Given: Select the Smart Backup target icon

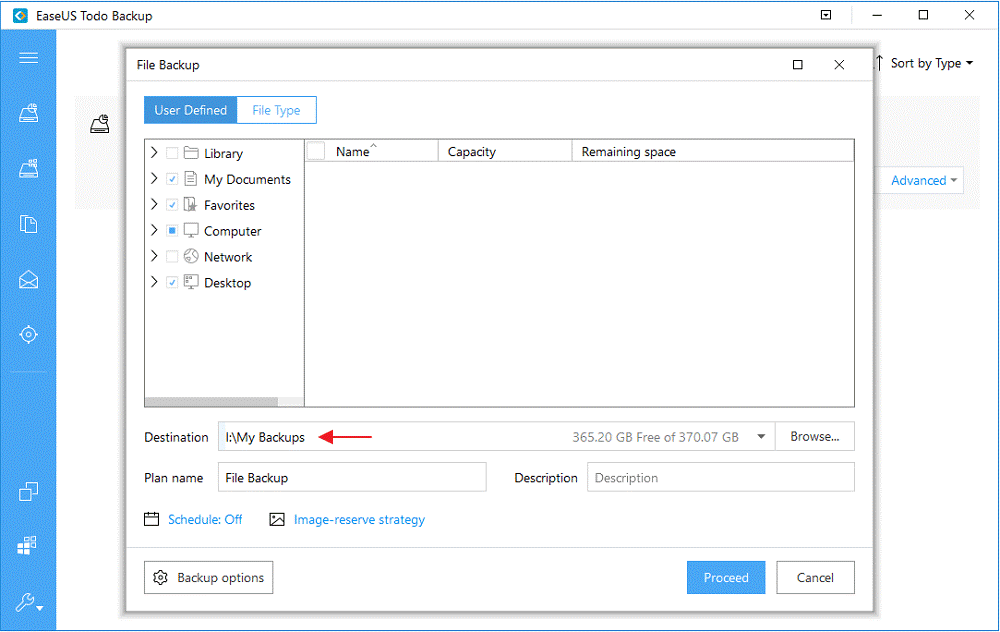Looking at the screenshot, I should pyautogui.click(x=27, y=334).
